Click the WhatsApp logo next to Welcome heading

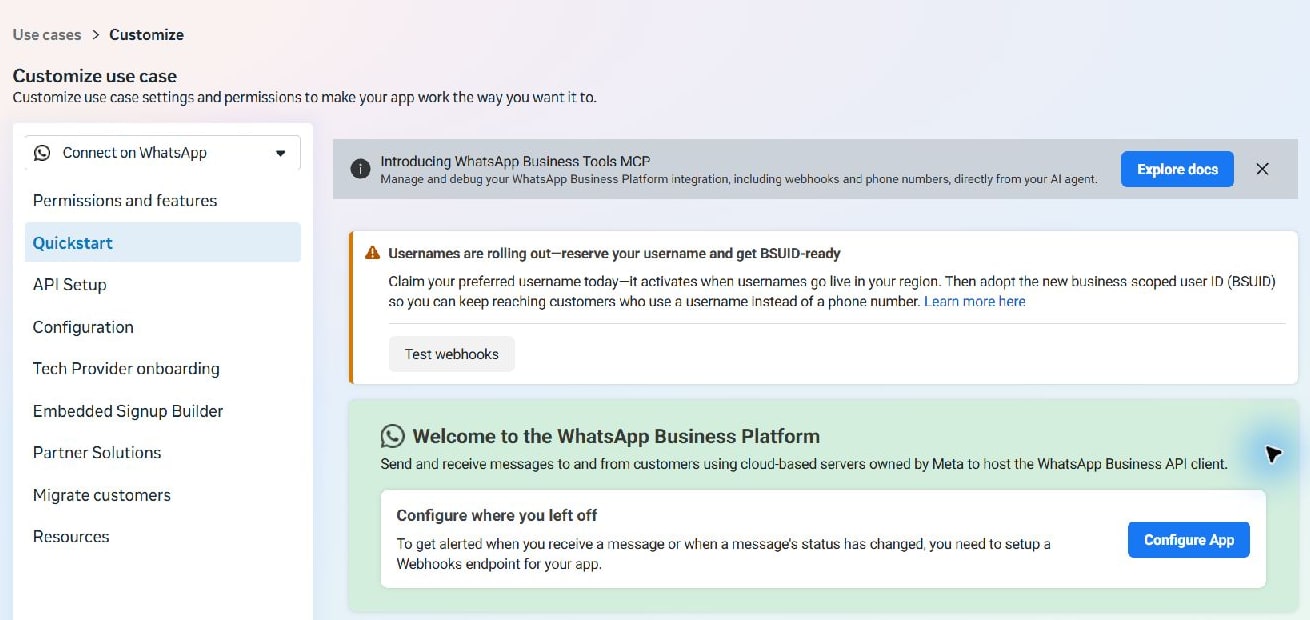(x=393, y=436)
